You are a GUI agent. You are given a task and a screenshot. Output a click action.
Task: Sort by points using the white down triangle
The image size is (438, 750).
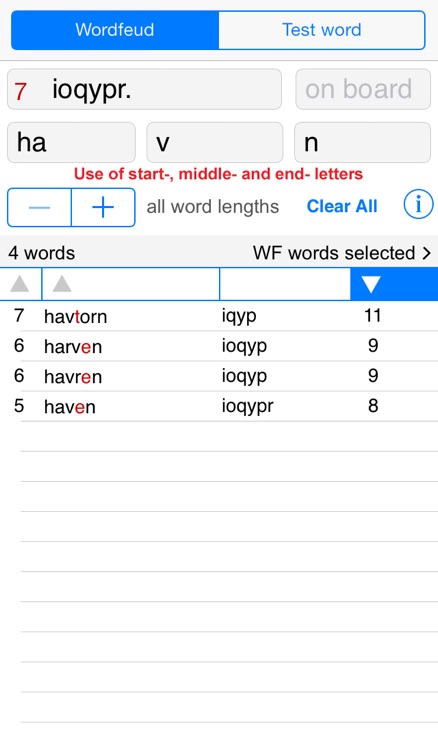pyautogui.click(x=371, y=284)
